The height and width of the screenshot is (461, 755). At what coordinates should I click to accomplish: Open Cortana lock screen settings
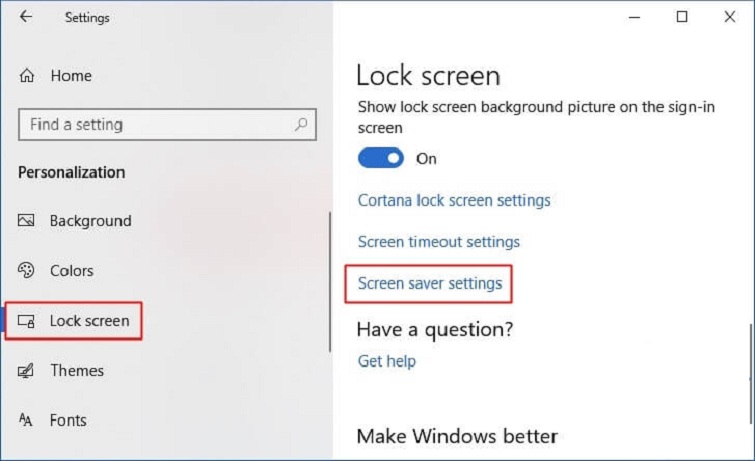[x=454, y=200]
